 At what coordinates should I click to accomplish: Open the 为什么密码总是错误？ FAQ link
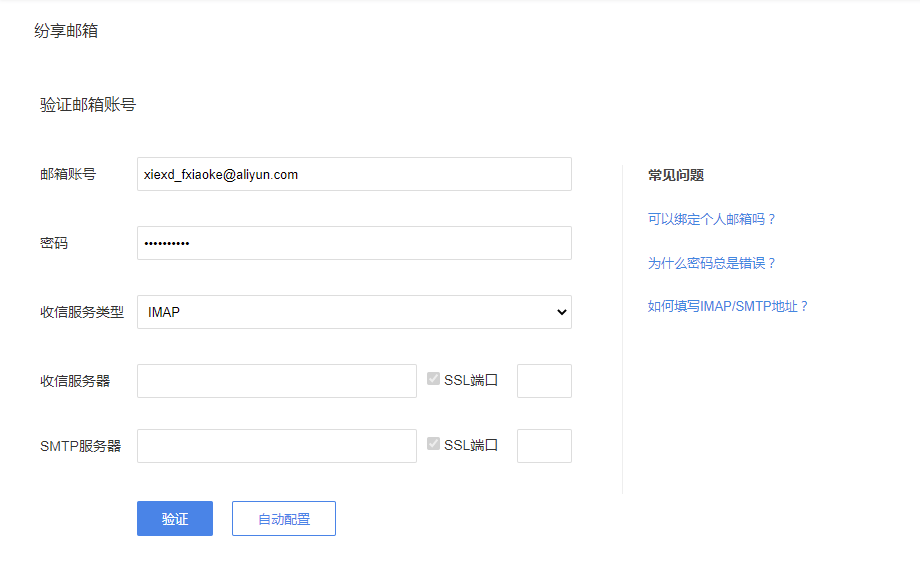click(712, 263)
